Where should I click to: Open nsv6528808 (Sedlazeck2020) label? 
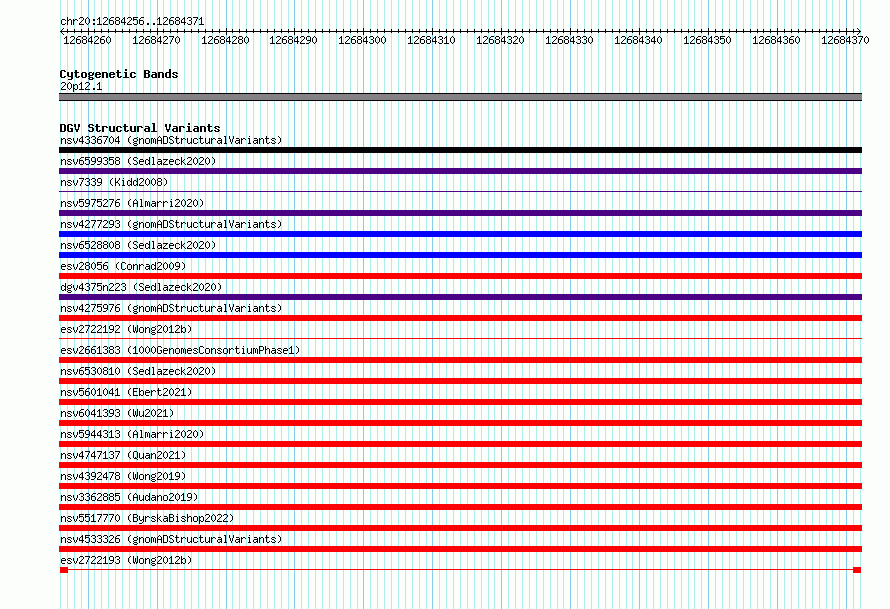(138, 245)
